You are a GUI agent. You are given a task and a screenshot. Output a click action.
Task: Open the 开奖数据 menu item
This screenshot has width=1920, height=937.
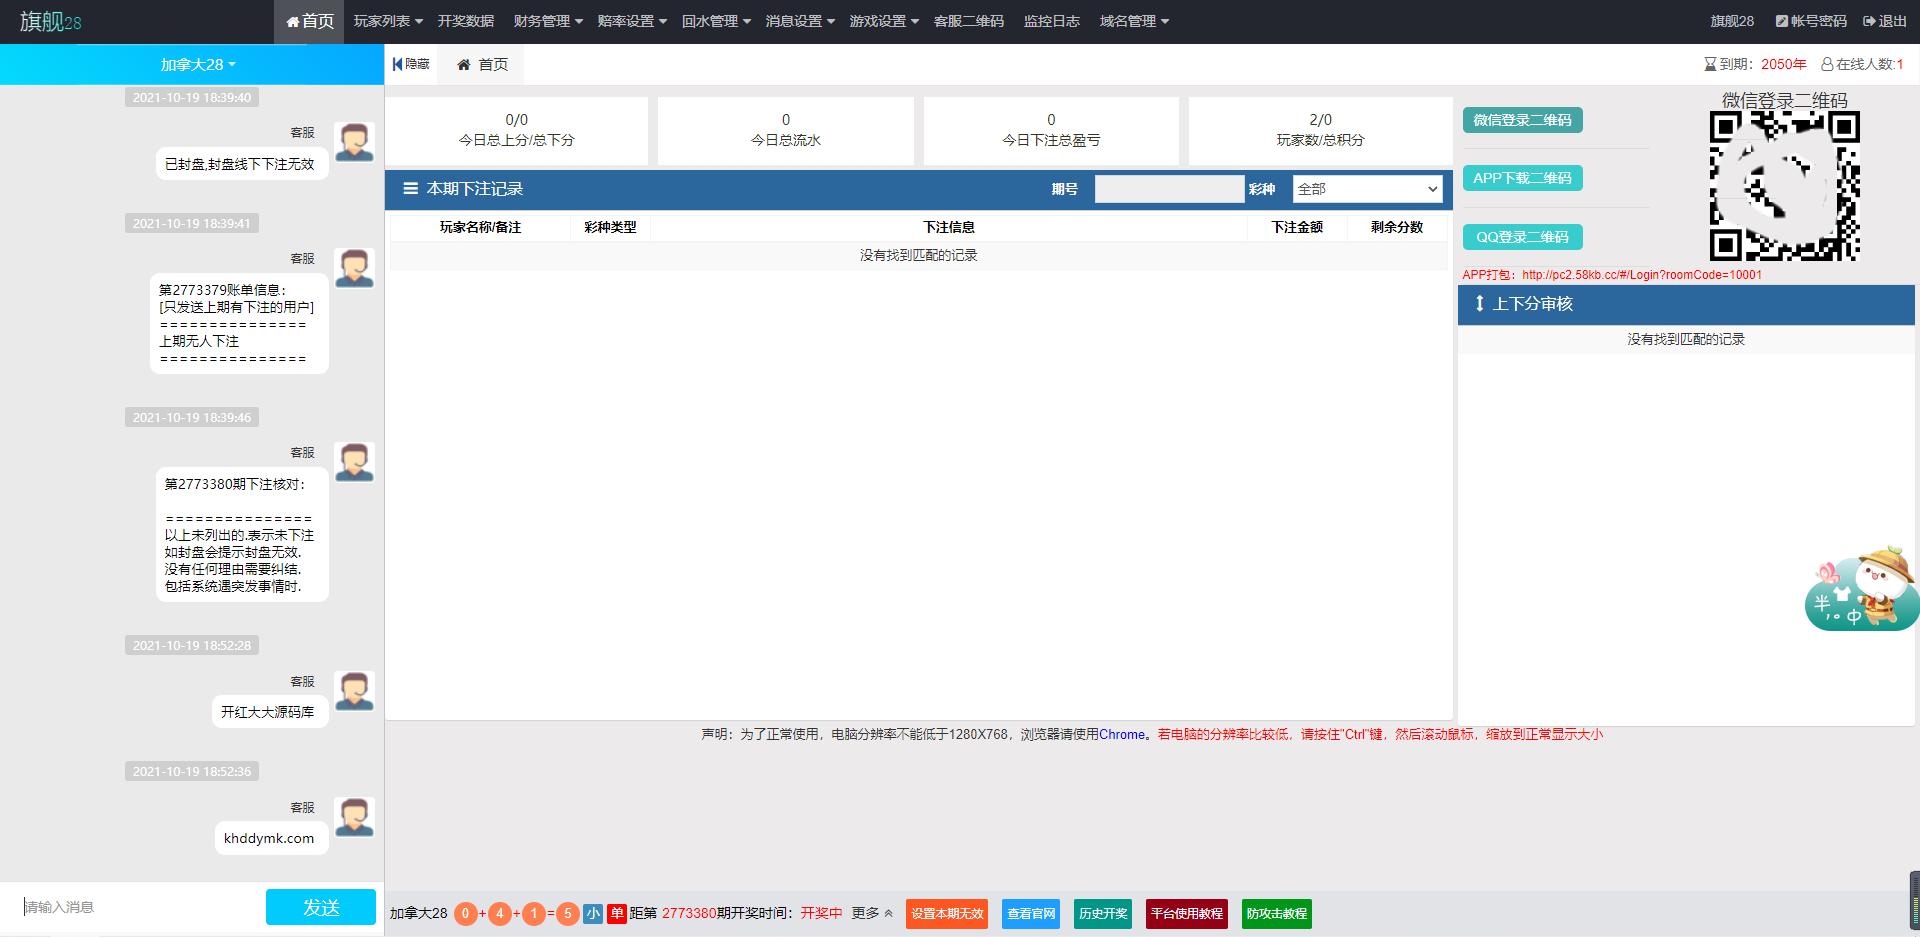[466, 21]
